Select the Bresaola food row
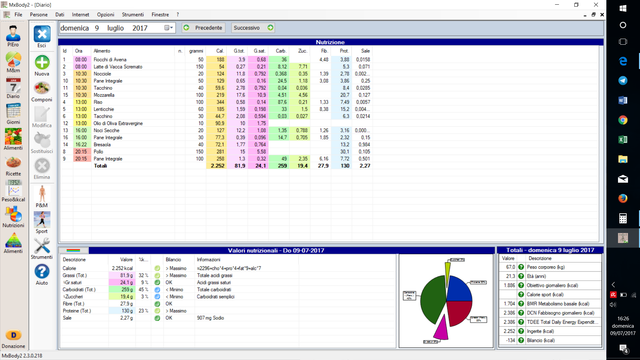This screenshot has width=640, height=360. click(x=216, y=144)
